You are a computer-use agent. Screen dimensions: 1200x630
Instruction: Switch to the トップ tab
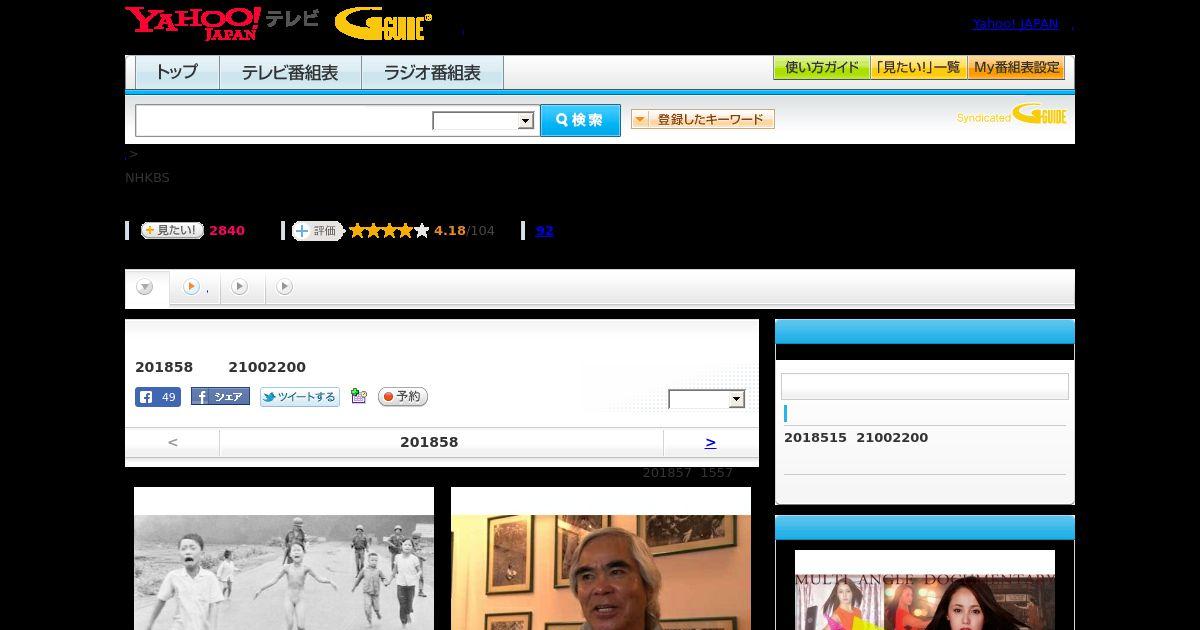tap(177, 72)
